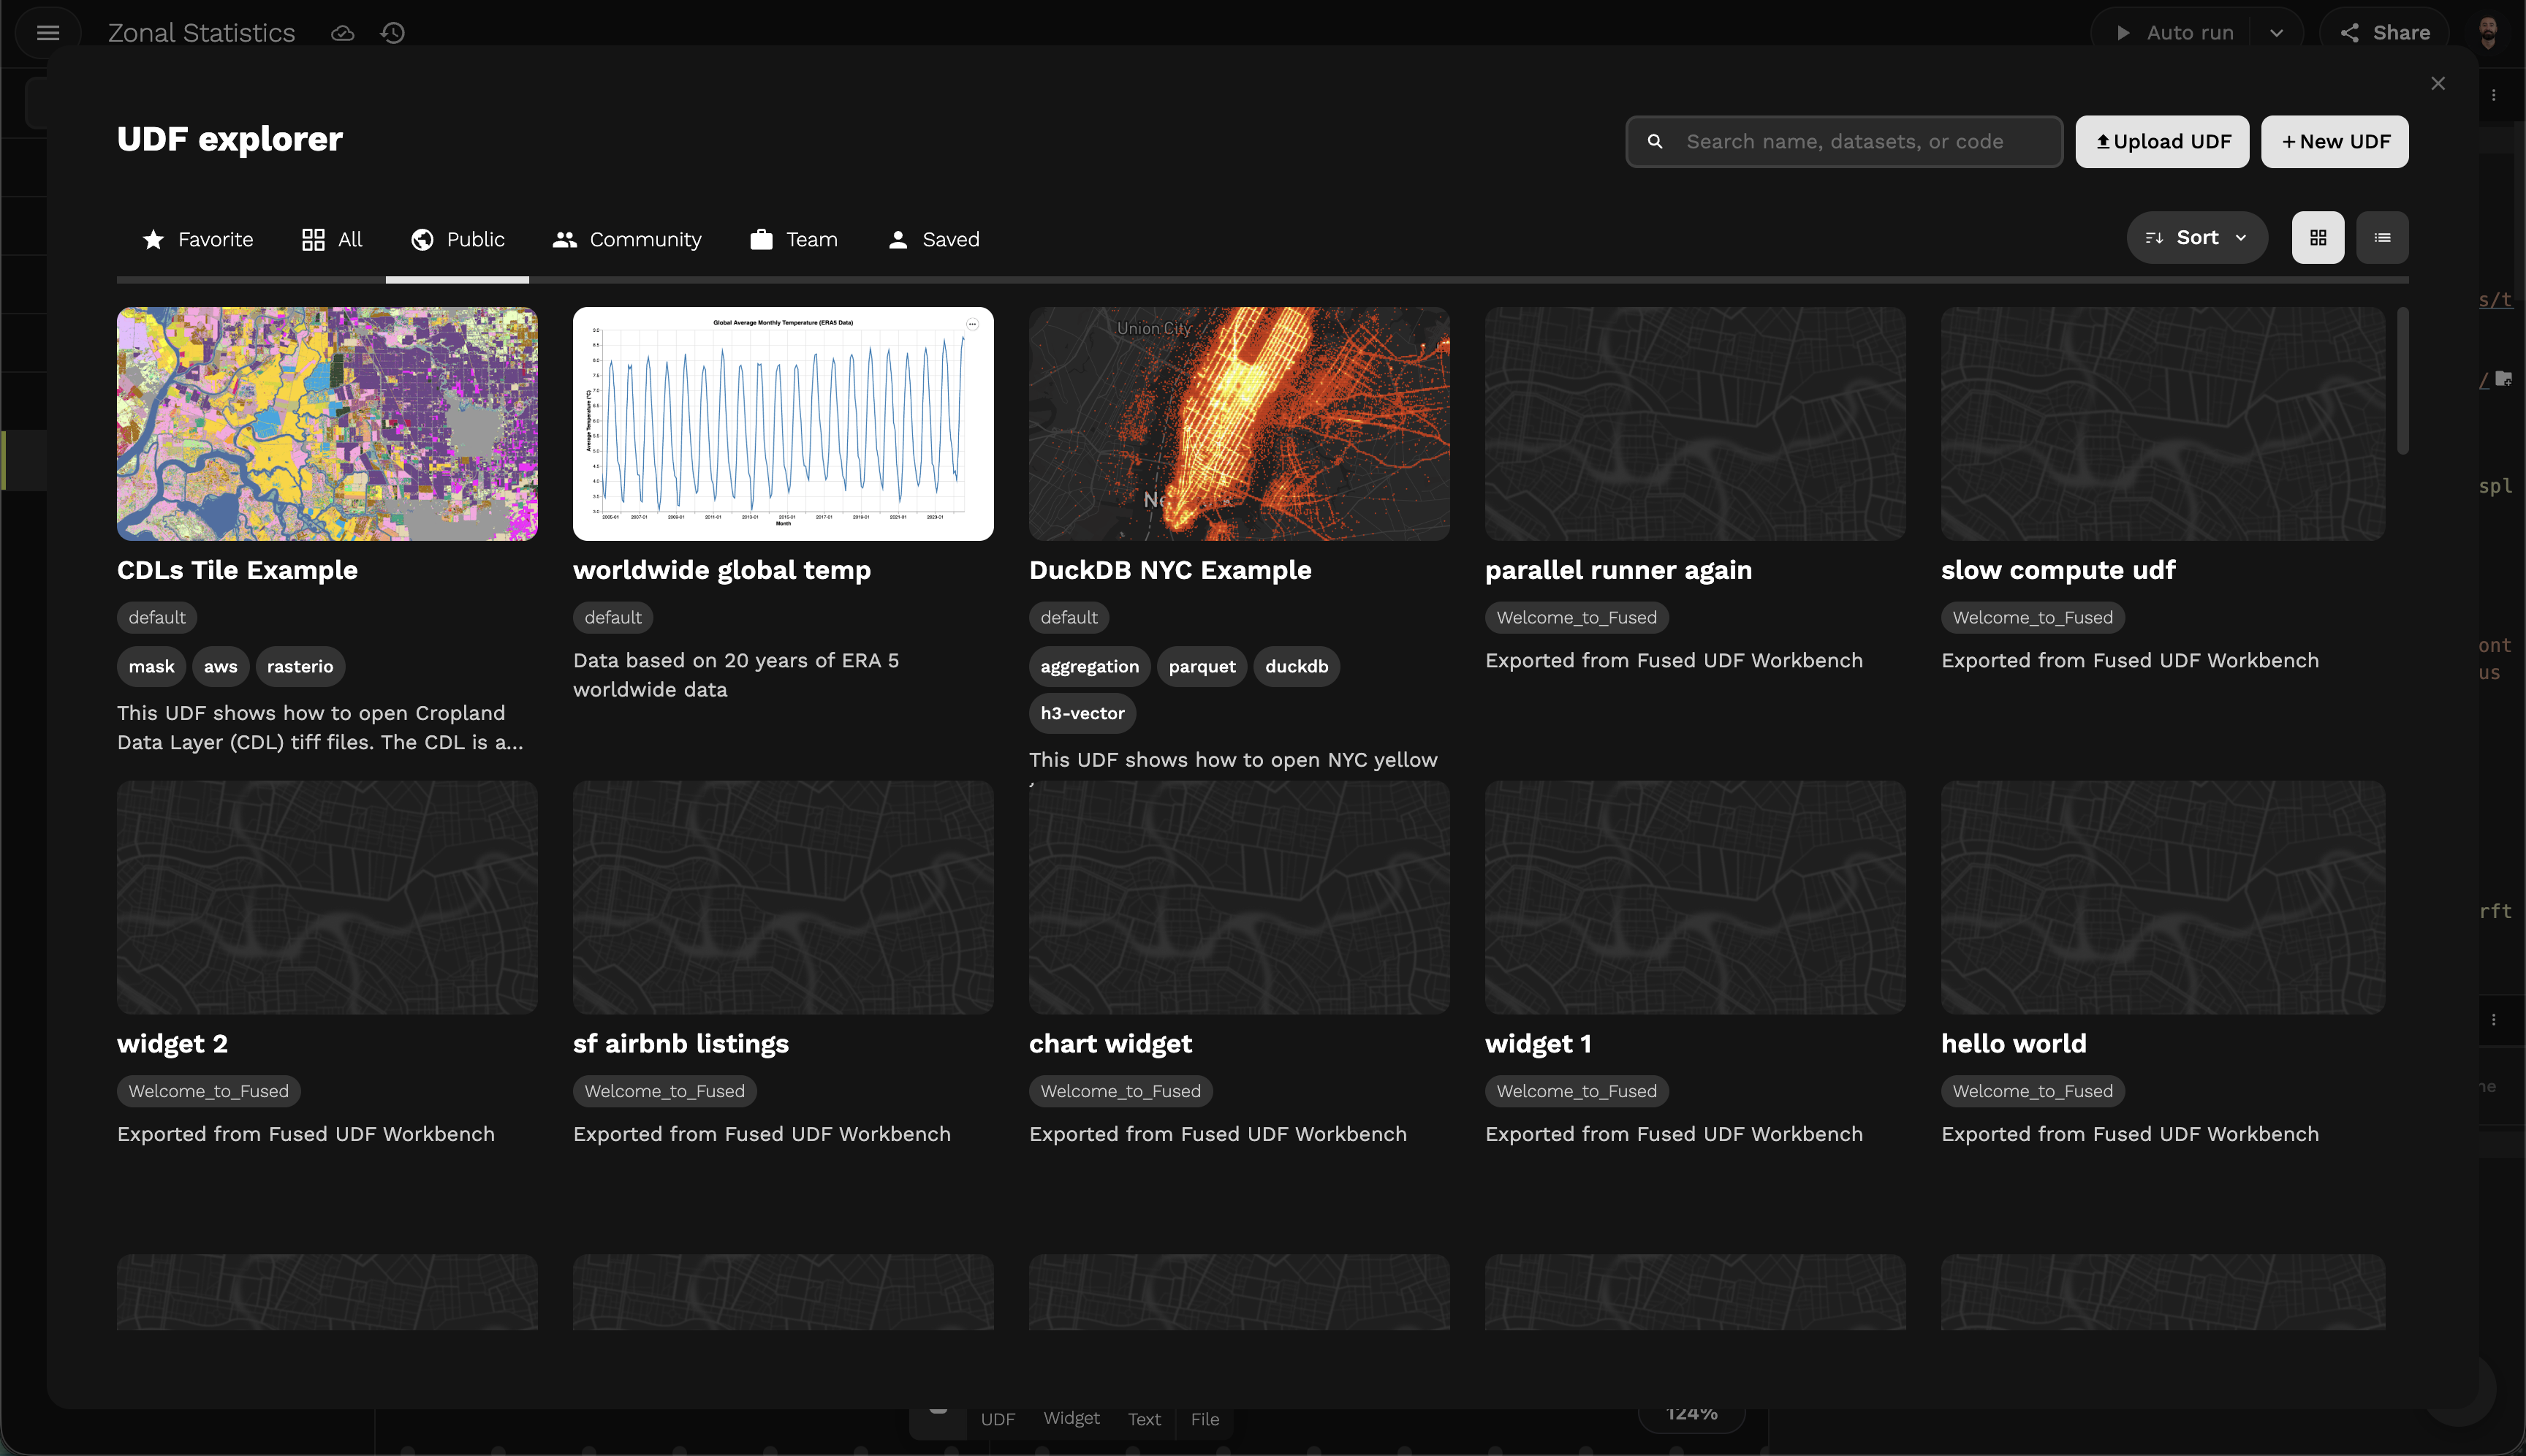Click Upload UDF button
Viewport: 2526px width, 1456px height.
[x=2162, y=142]
